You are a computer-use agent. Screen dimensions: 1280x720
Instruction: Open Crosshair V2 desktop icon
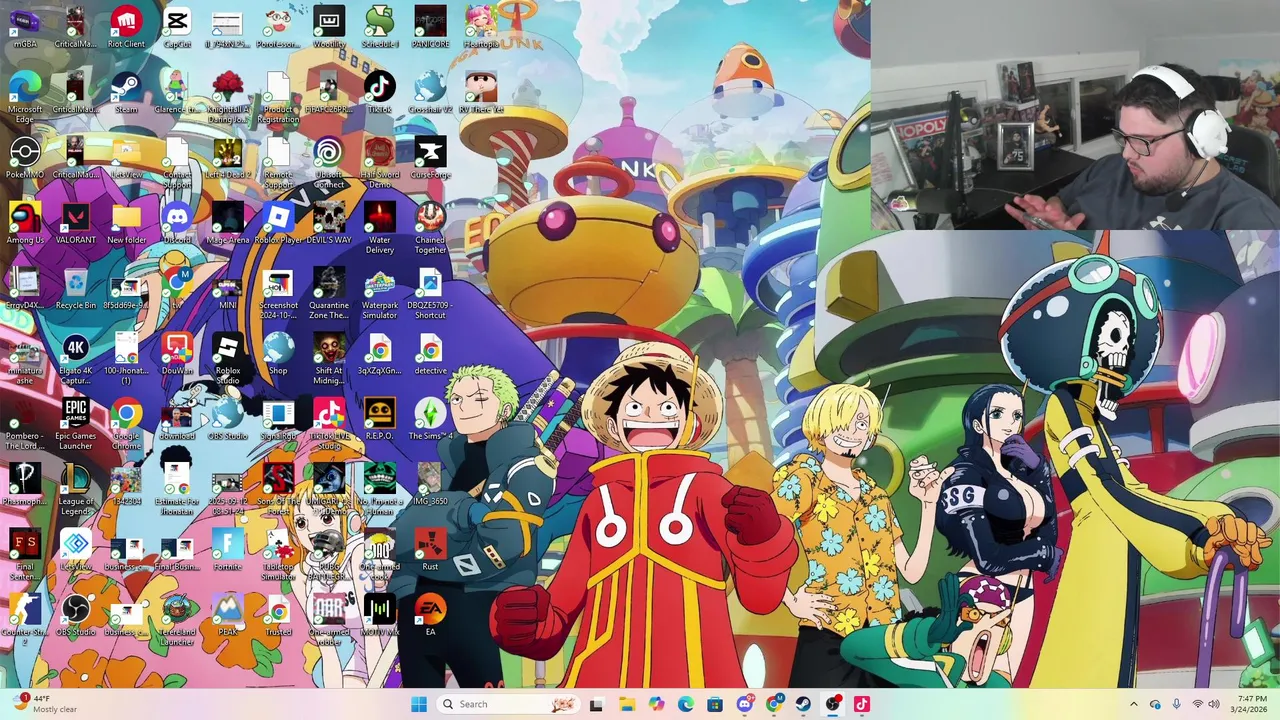(x=430, y=92)
